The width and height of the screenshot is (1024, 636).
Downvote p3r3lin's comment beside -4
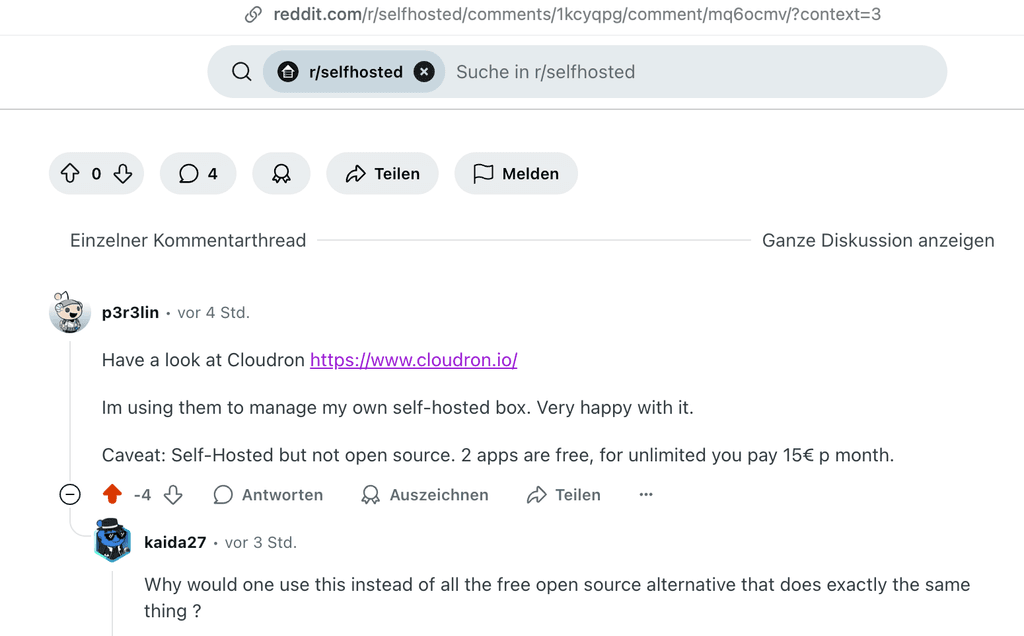(173, 495)
